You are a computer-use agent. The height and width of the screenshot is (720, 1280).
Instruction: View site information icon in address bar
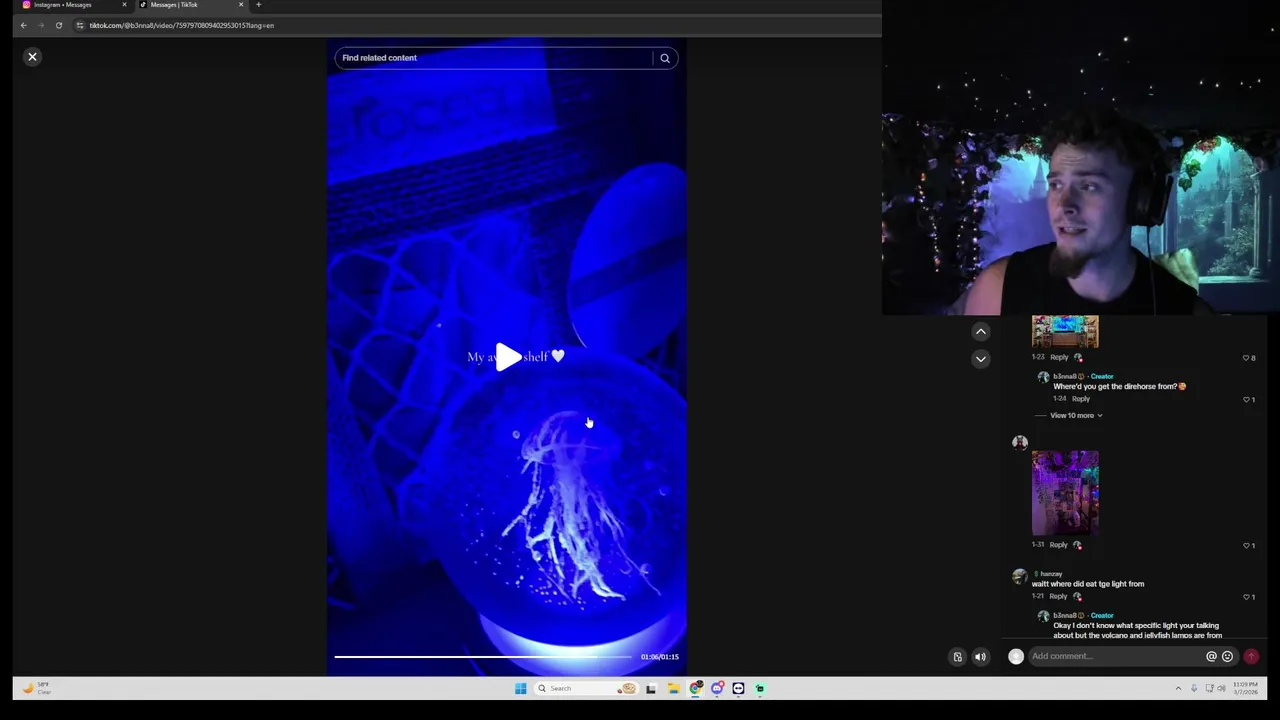coord(80,25)
